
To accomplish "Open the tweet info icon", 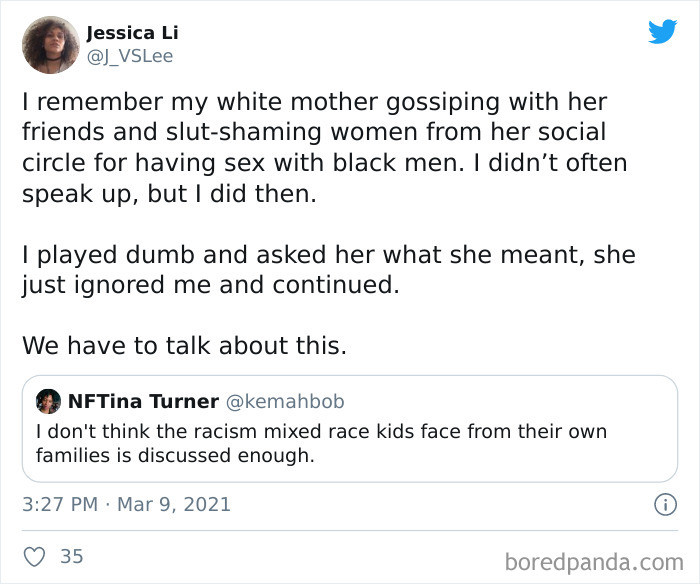I will (x=664, y=505).
